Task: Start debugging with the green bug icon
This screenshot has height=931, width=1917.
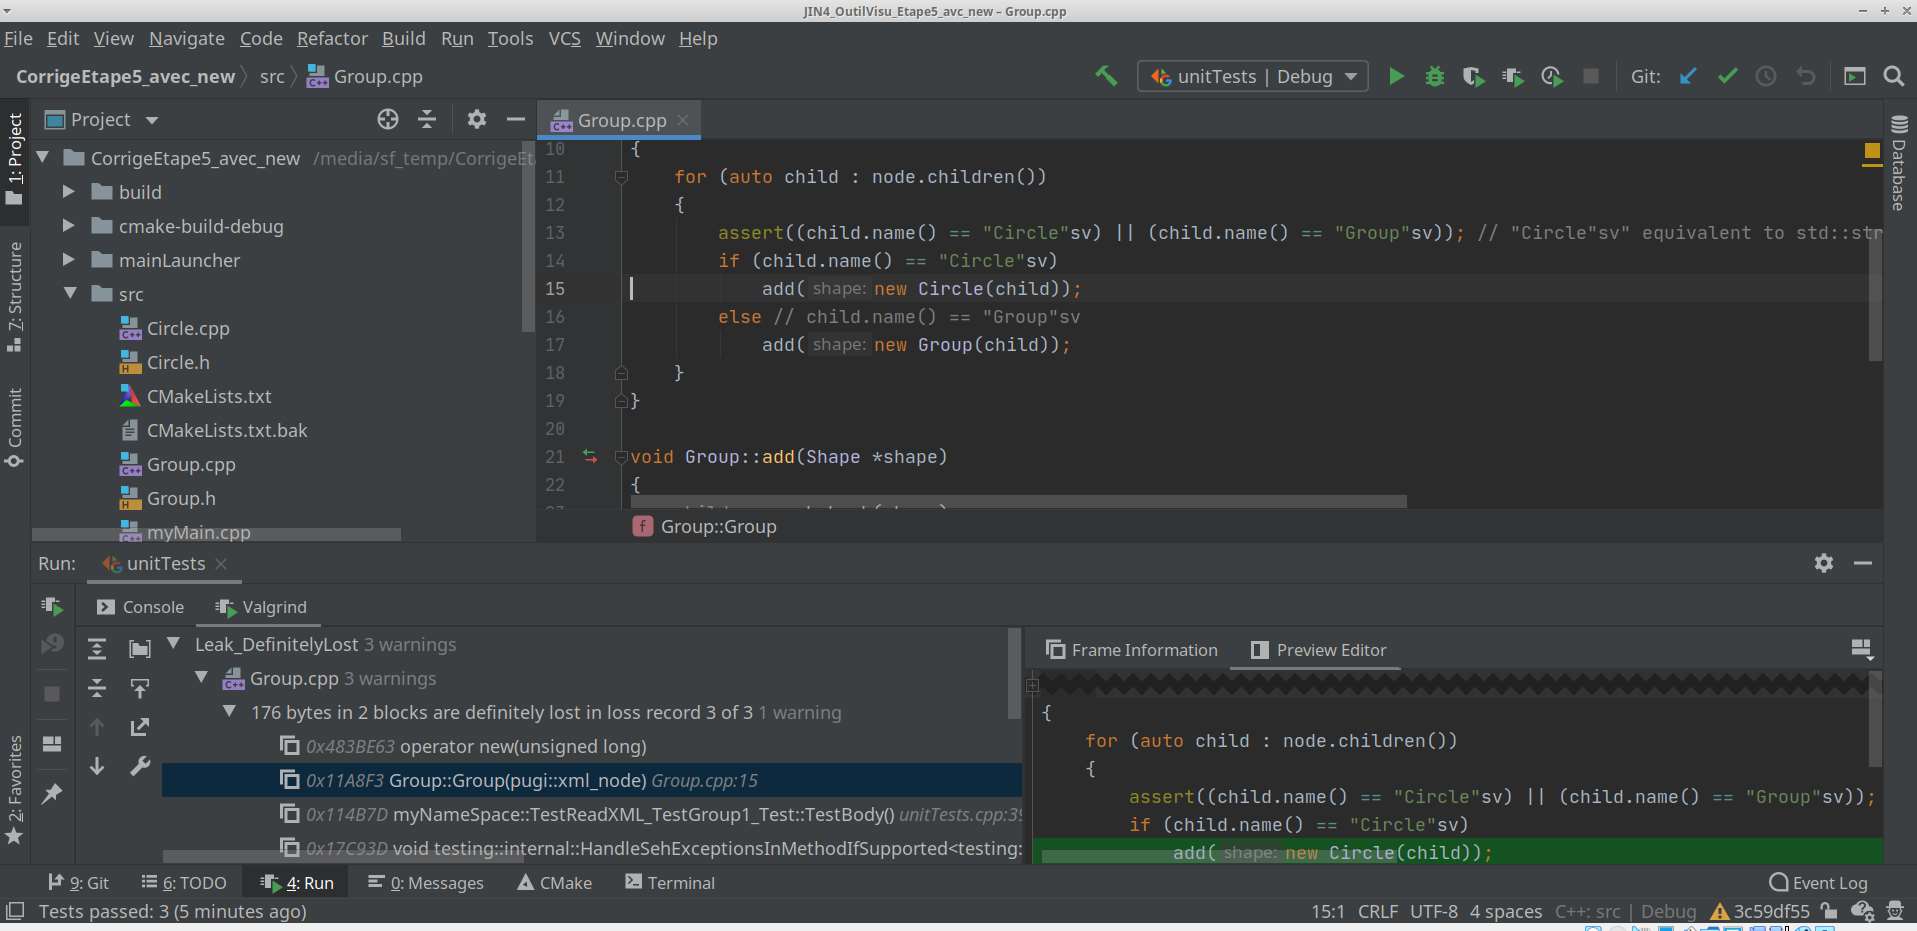Action: tap(1435, 76)
